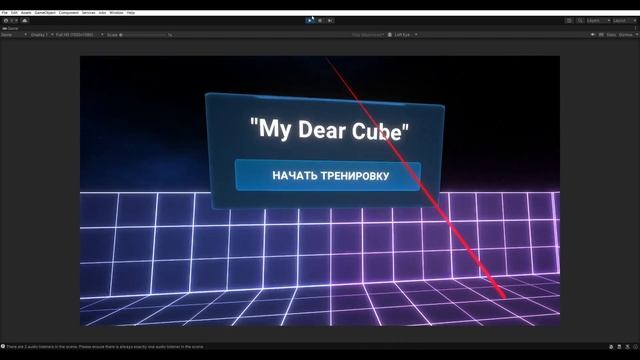Open the Component menu
Viewport: 640px width, 360px height.
click(69, 13)
